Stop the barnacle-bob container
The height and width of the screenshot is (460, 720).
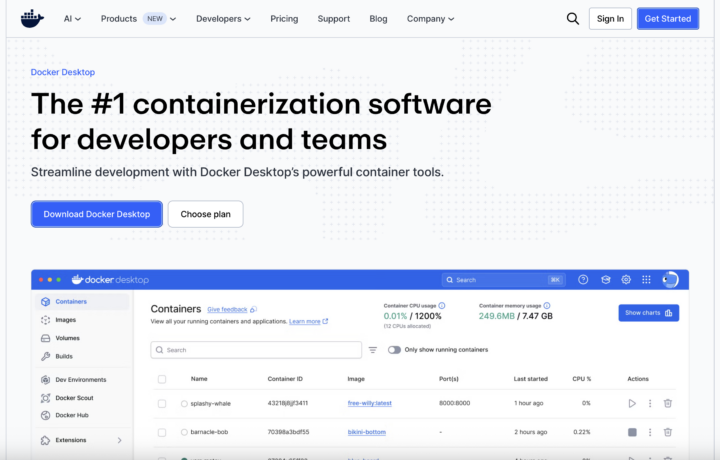click(632, 432)
